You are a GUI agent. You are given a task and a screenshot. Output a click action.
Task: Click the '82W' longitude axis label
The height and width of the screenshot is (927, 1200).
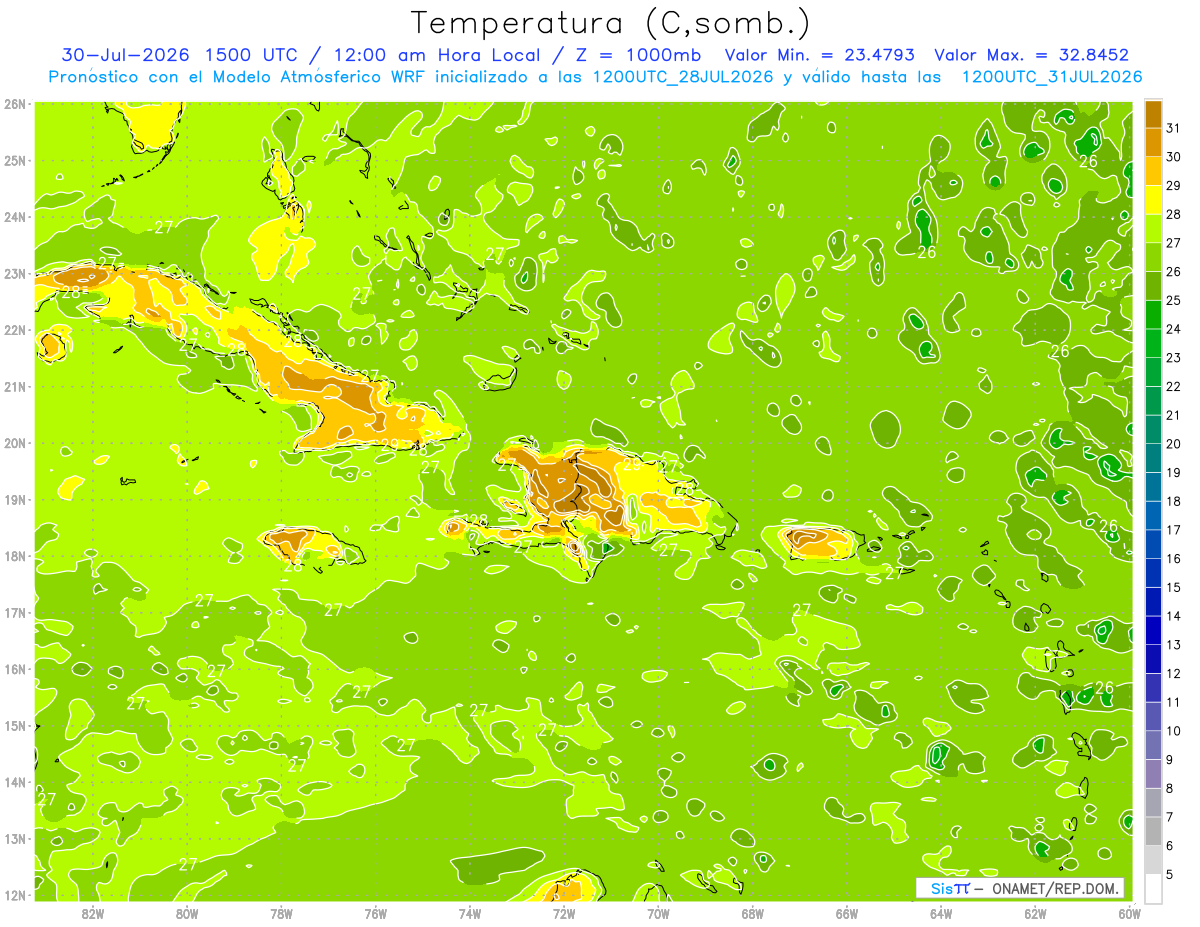tap(93, 913)
